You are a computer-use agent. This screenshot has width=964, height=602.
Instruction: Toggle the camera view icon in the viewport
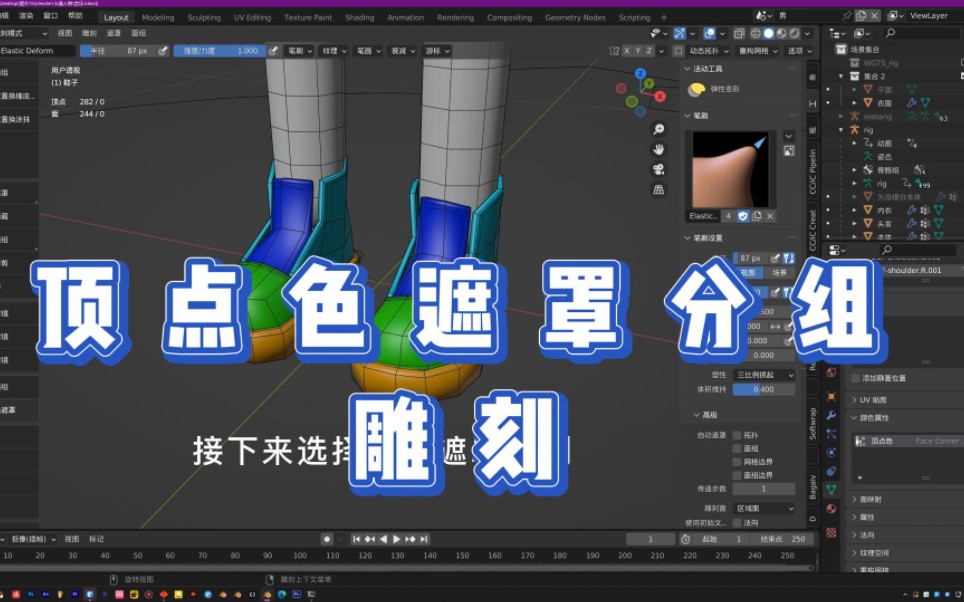(658, 170)
